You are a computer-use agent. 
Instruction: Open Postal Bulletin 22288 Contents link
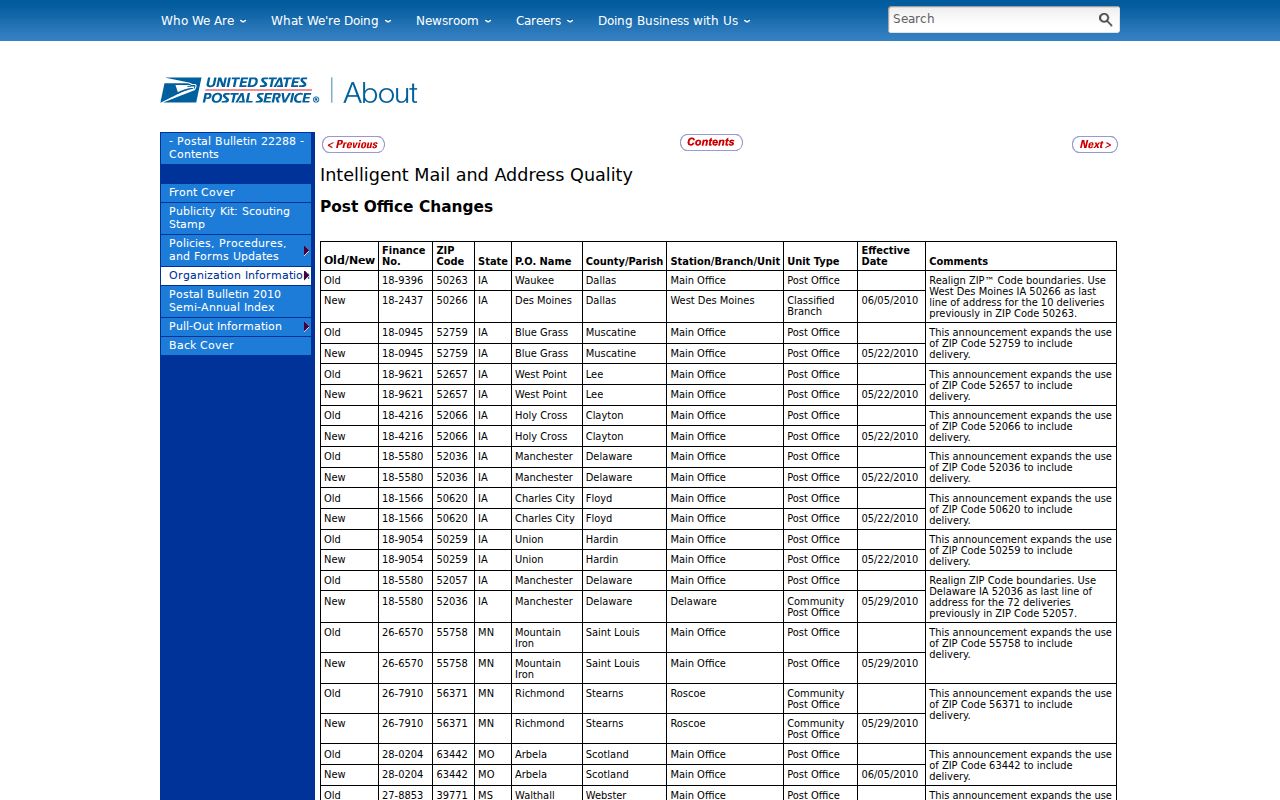coord(236,148)
